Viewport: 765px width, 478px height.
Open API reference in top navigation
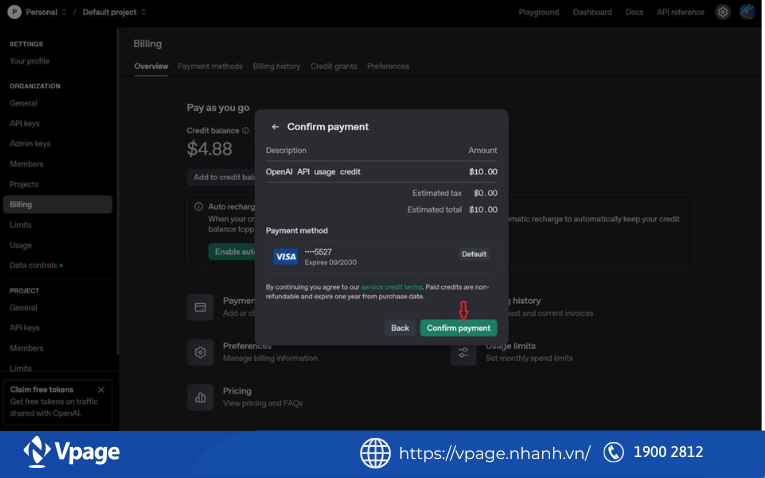680,12
